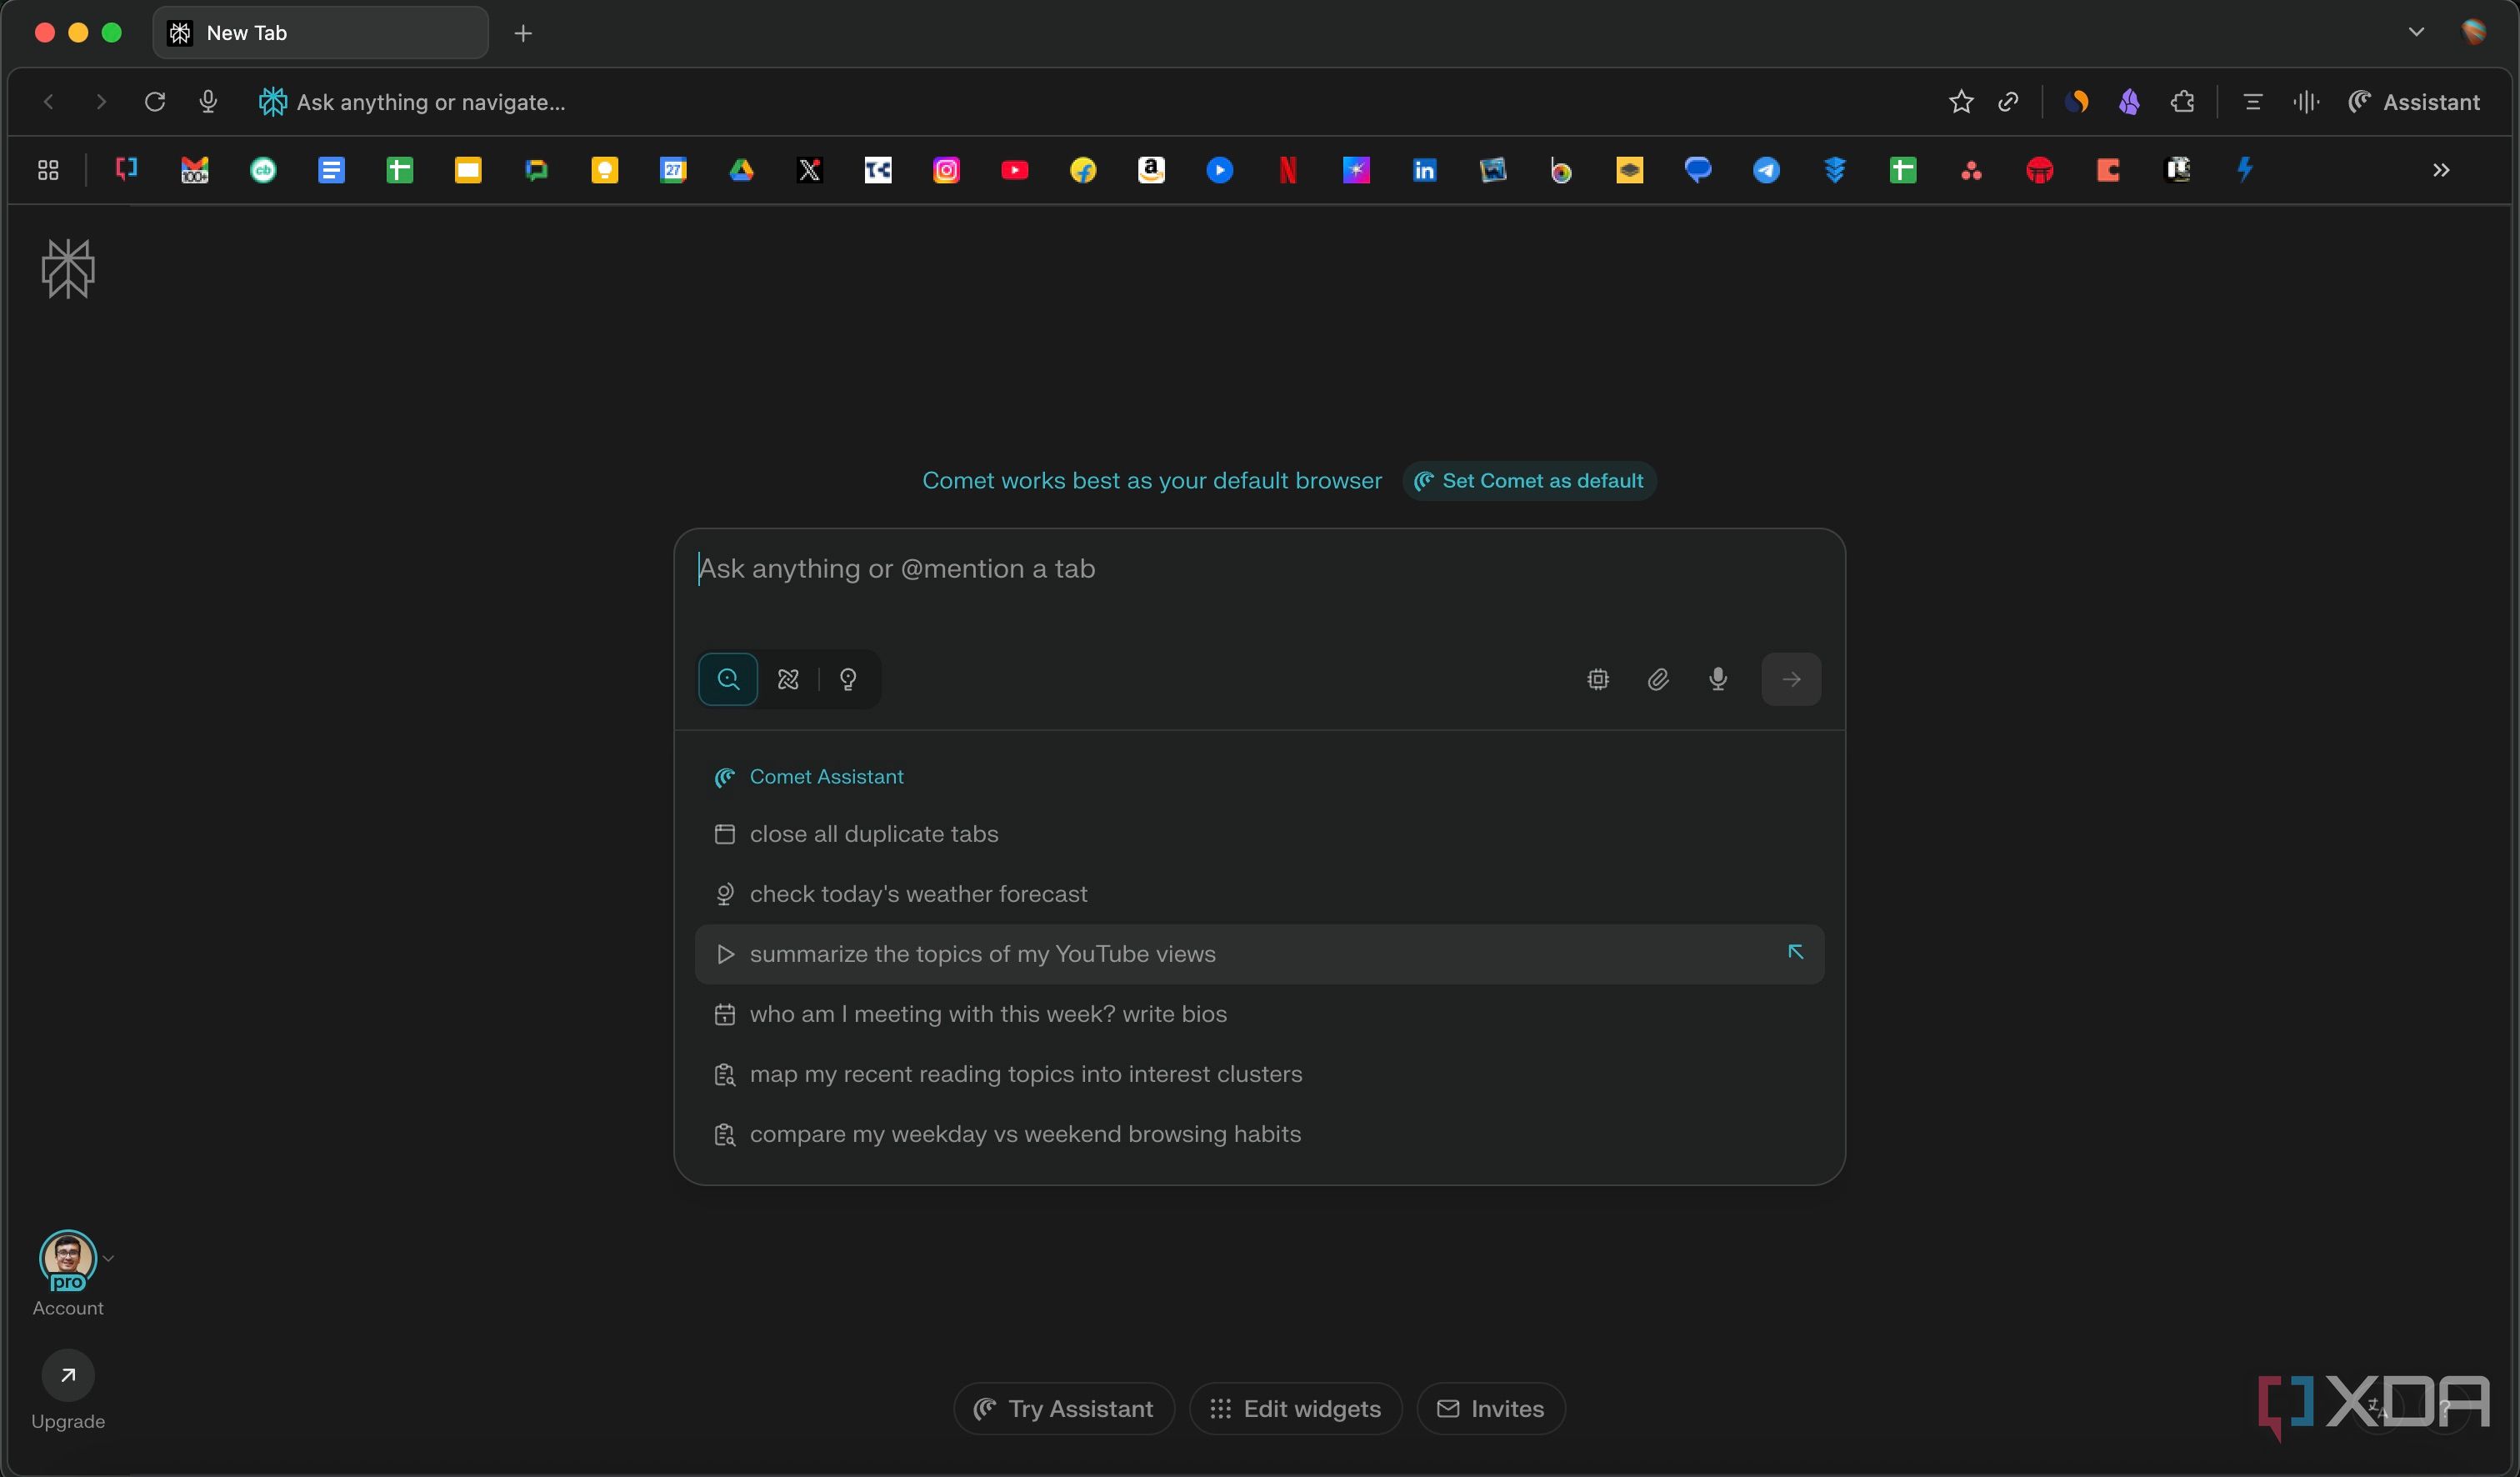2520x1477 pixels.
Task: Open the Google Drive bookmark
Action: [741, 170]
